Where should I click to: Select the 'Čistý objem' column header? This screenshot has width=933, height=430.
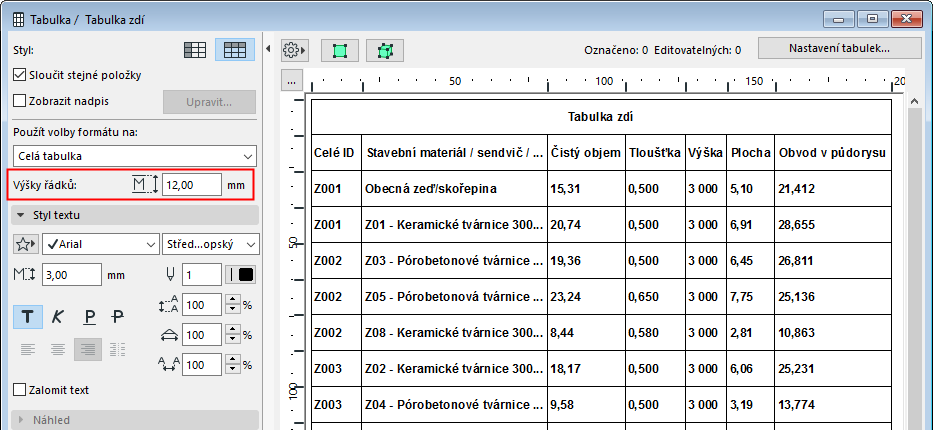pyautogui.click(x=586, y=153)
